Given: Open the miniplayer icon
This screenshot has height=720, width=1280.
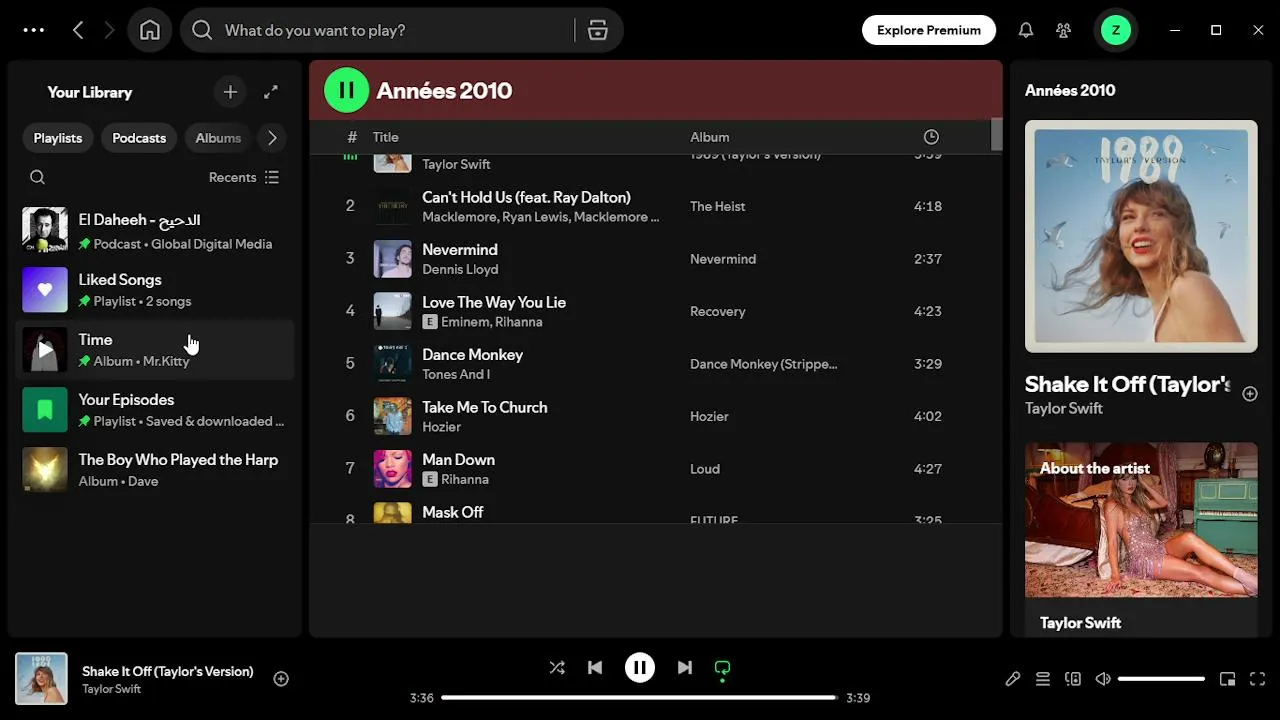Looking at the screenshot, I should (1228, 679).
